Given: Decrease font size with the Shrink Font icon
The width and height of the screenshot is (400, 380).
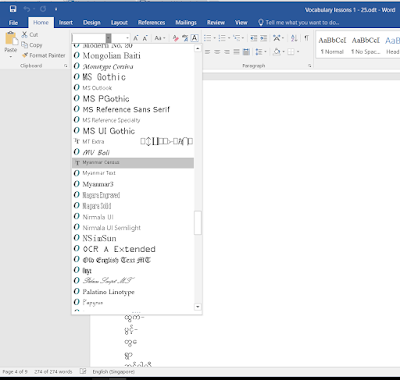Looking at the screenshot, I should (x=145, y=38).
